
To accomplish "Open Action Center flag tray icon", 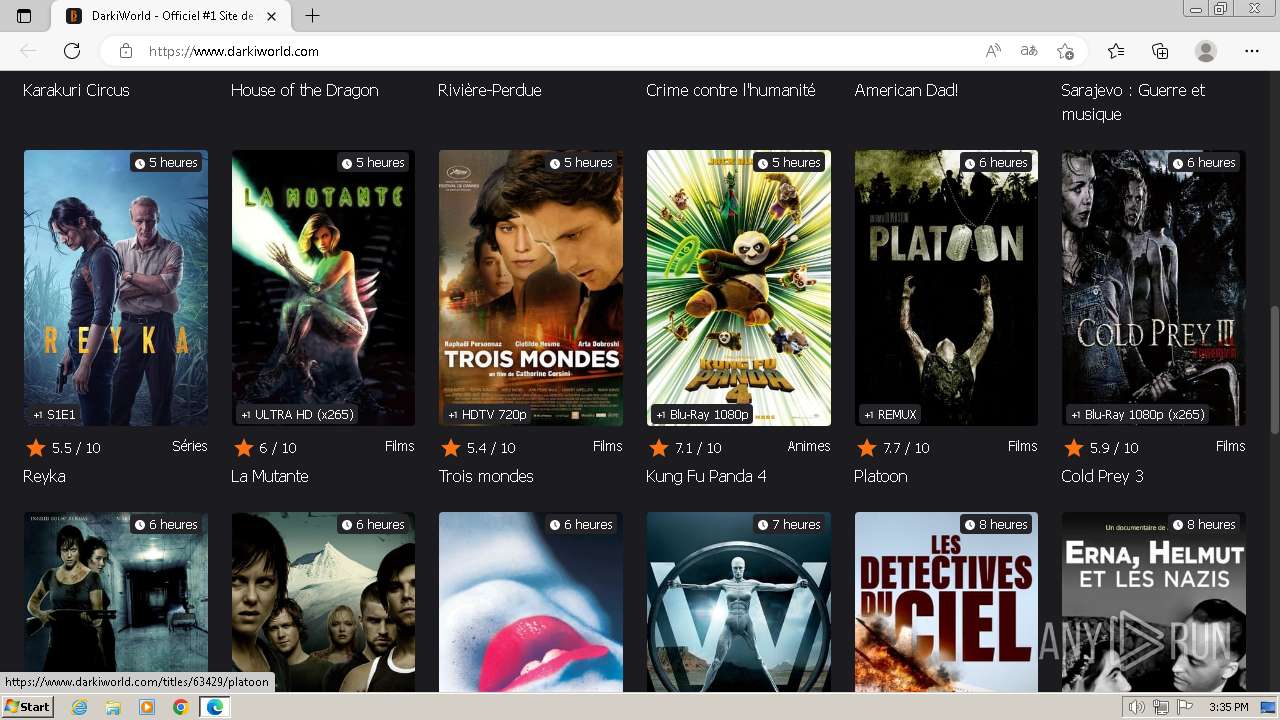I will tap(1186, 707).
